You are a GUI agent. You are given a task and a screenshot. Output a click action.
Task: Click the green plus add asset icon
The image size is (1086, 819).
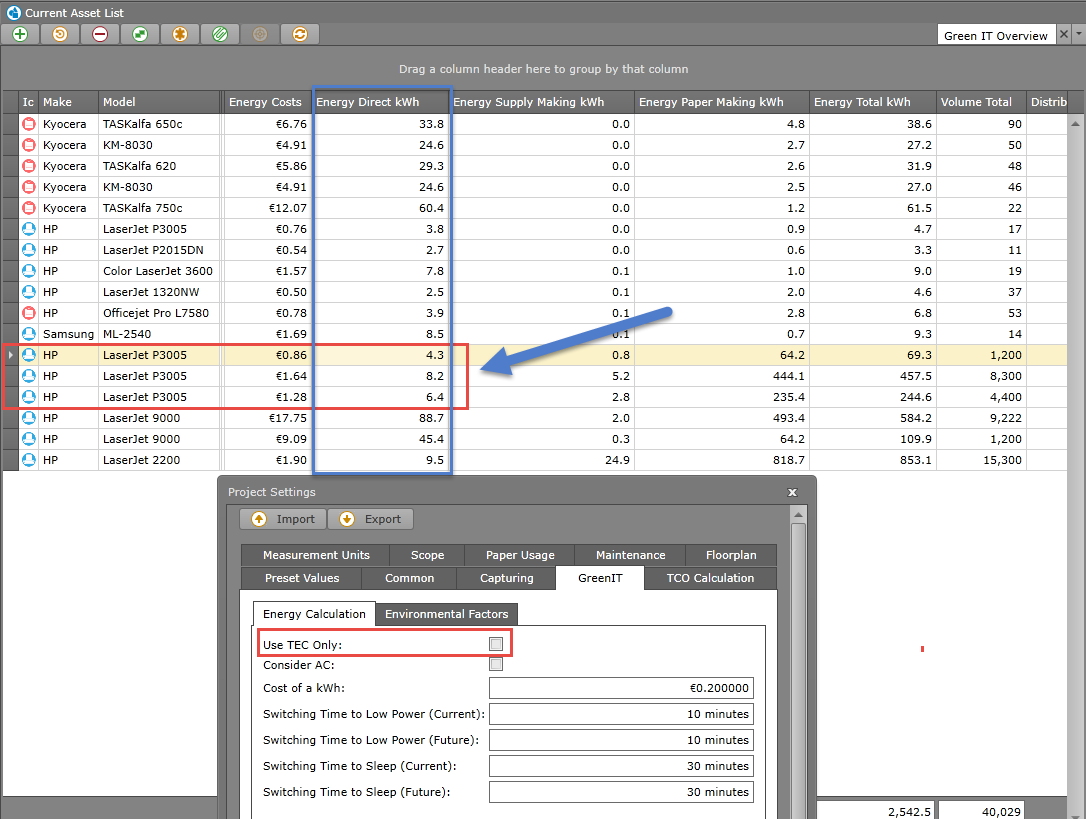[20, 34]
